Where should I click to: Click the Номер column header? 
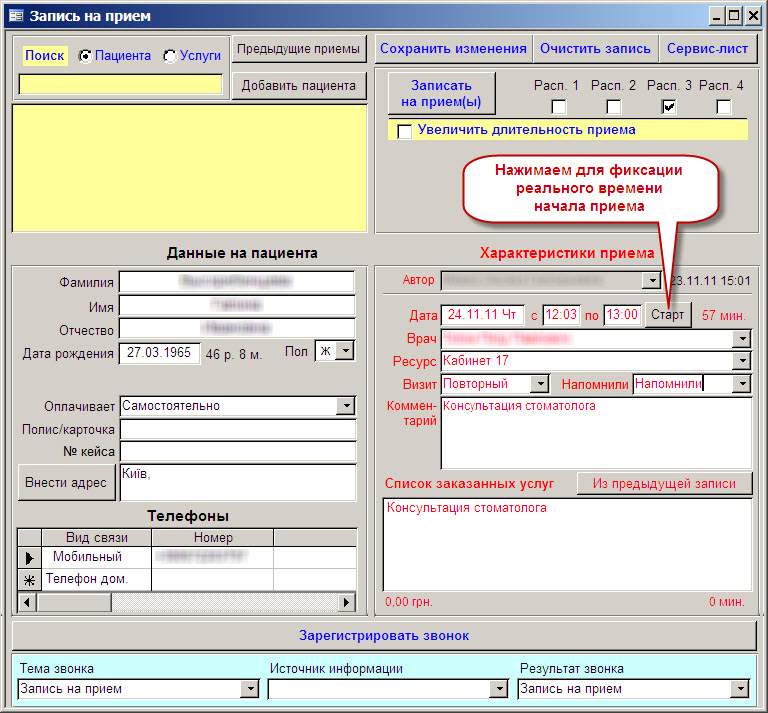click(x=213, y=538)
